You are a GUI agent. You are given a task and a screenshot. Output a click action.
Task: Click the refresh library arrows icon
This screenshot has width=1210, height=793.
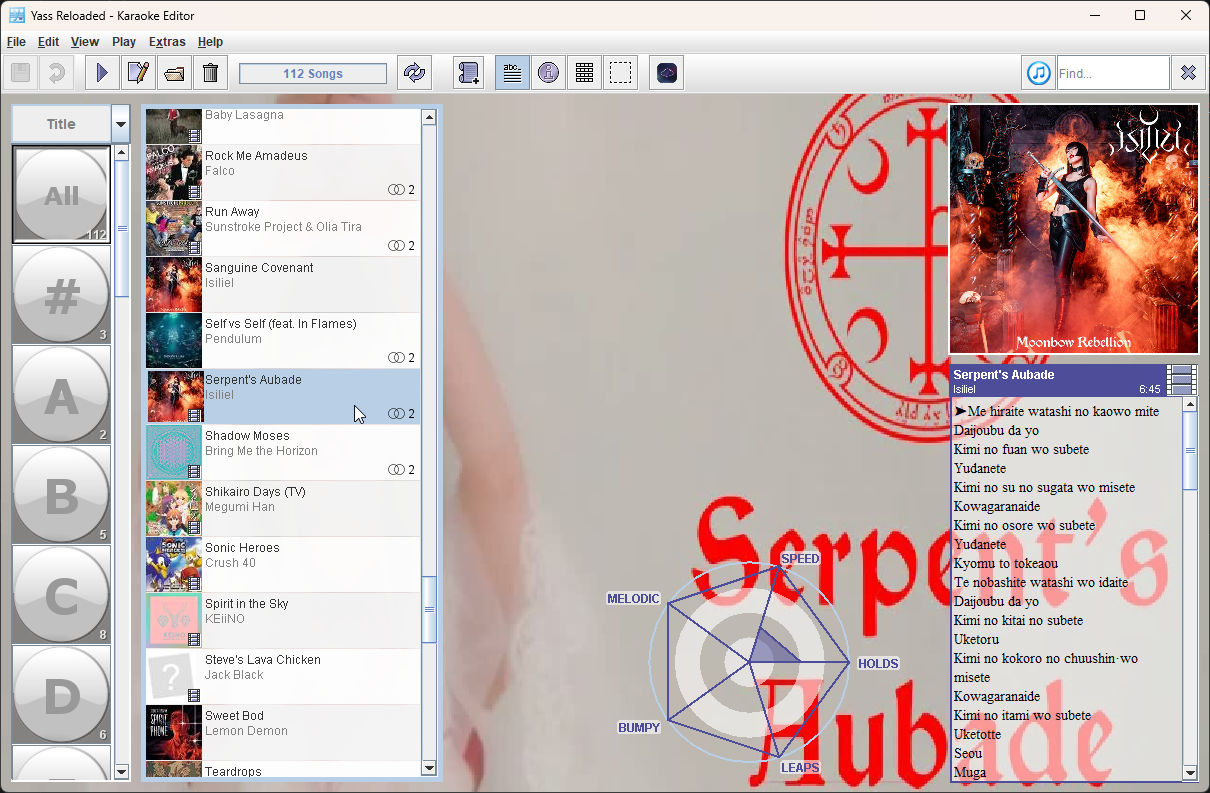tap(413, 73)
